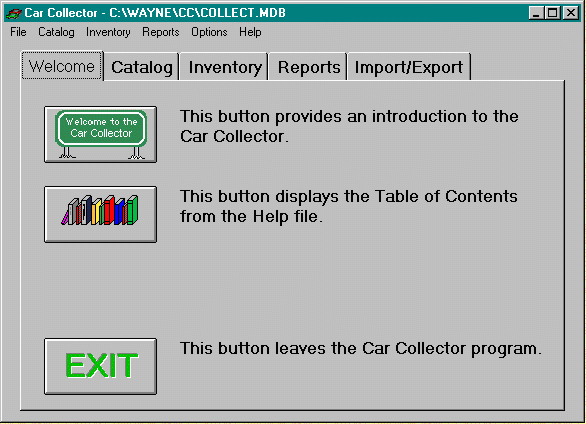Image resolution: width=586 pixels, height=424 pixels.
Task: Click the introduction description text label
Action: coord(349,126)
